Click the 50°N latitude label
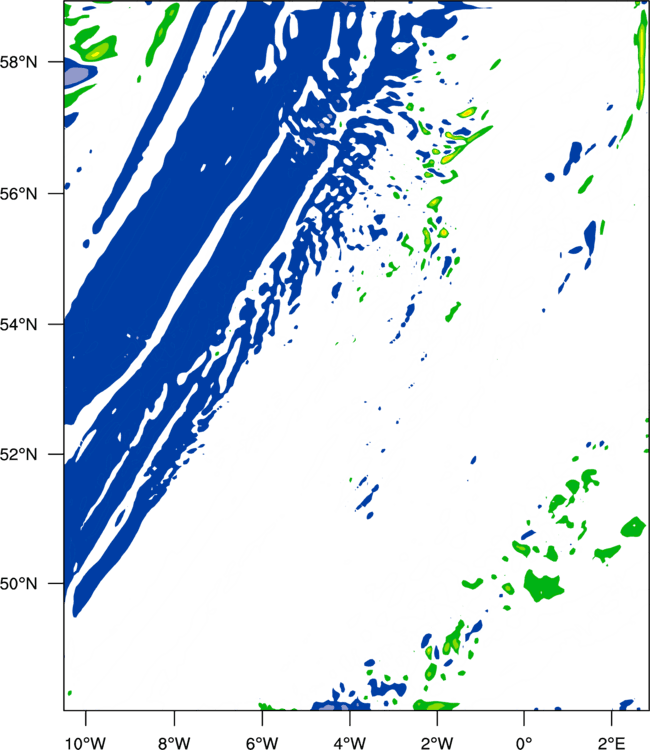This screenshot has height=750, width=650. [18, 584]
